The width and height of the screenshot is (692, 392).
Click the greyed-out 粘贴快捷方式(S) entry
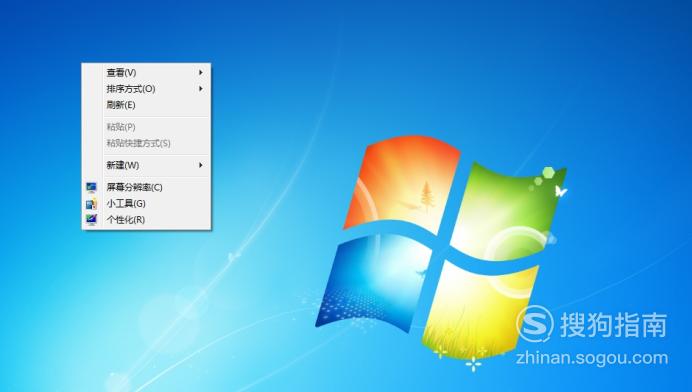[146, 143]
